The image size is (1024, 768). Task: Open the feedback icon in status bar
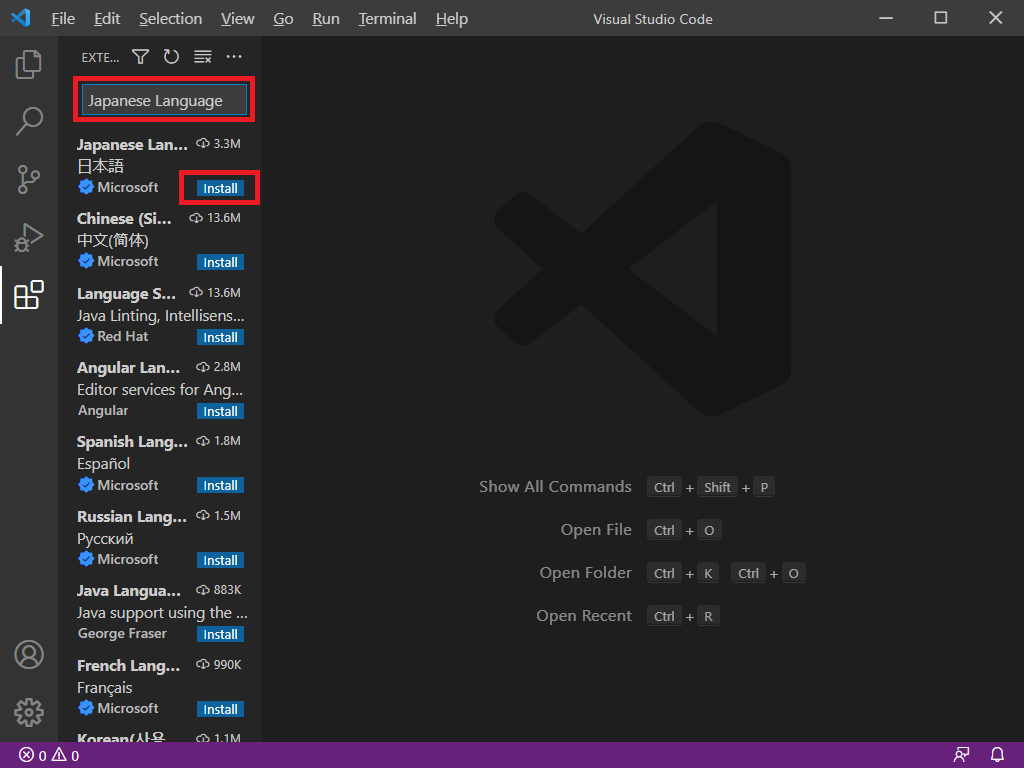(x=961, y=755)
